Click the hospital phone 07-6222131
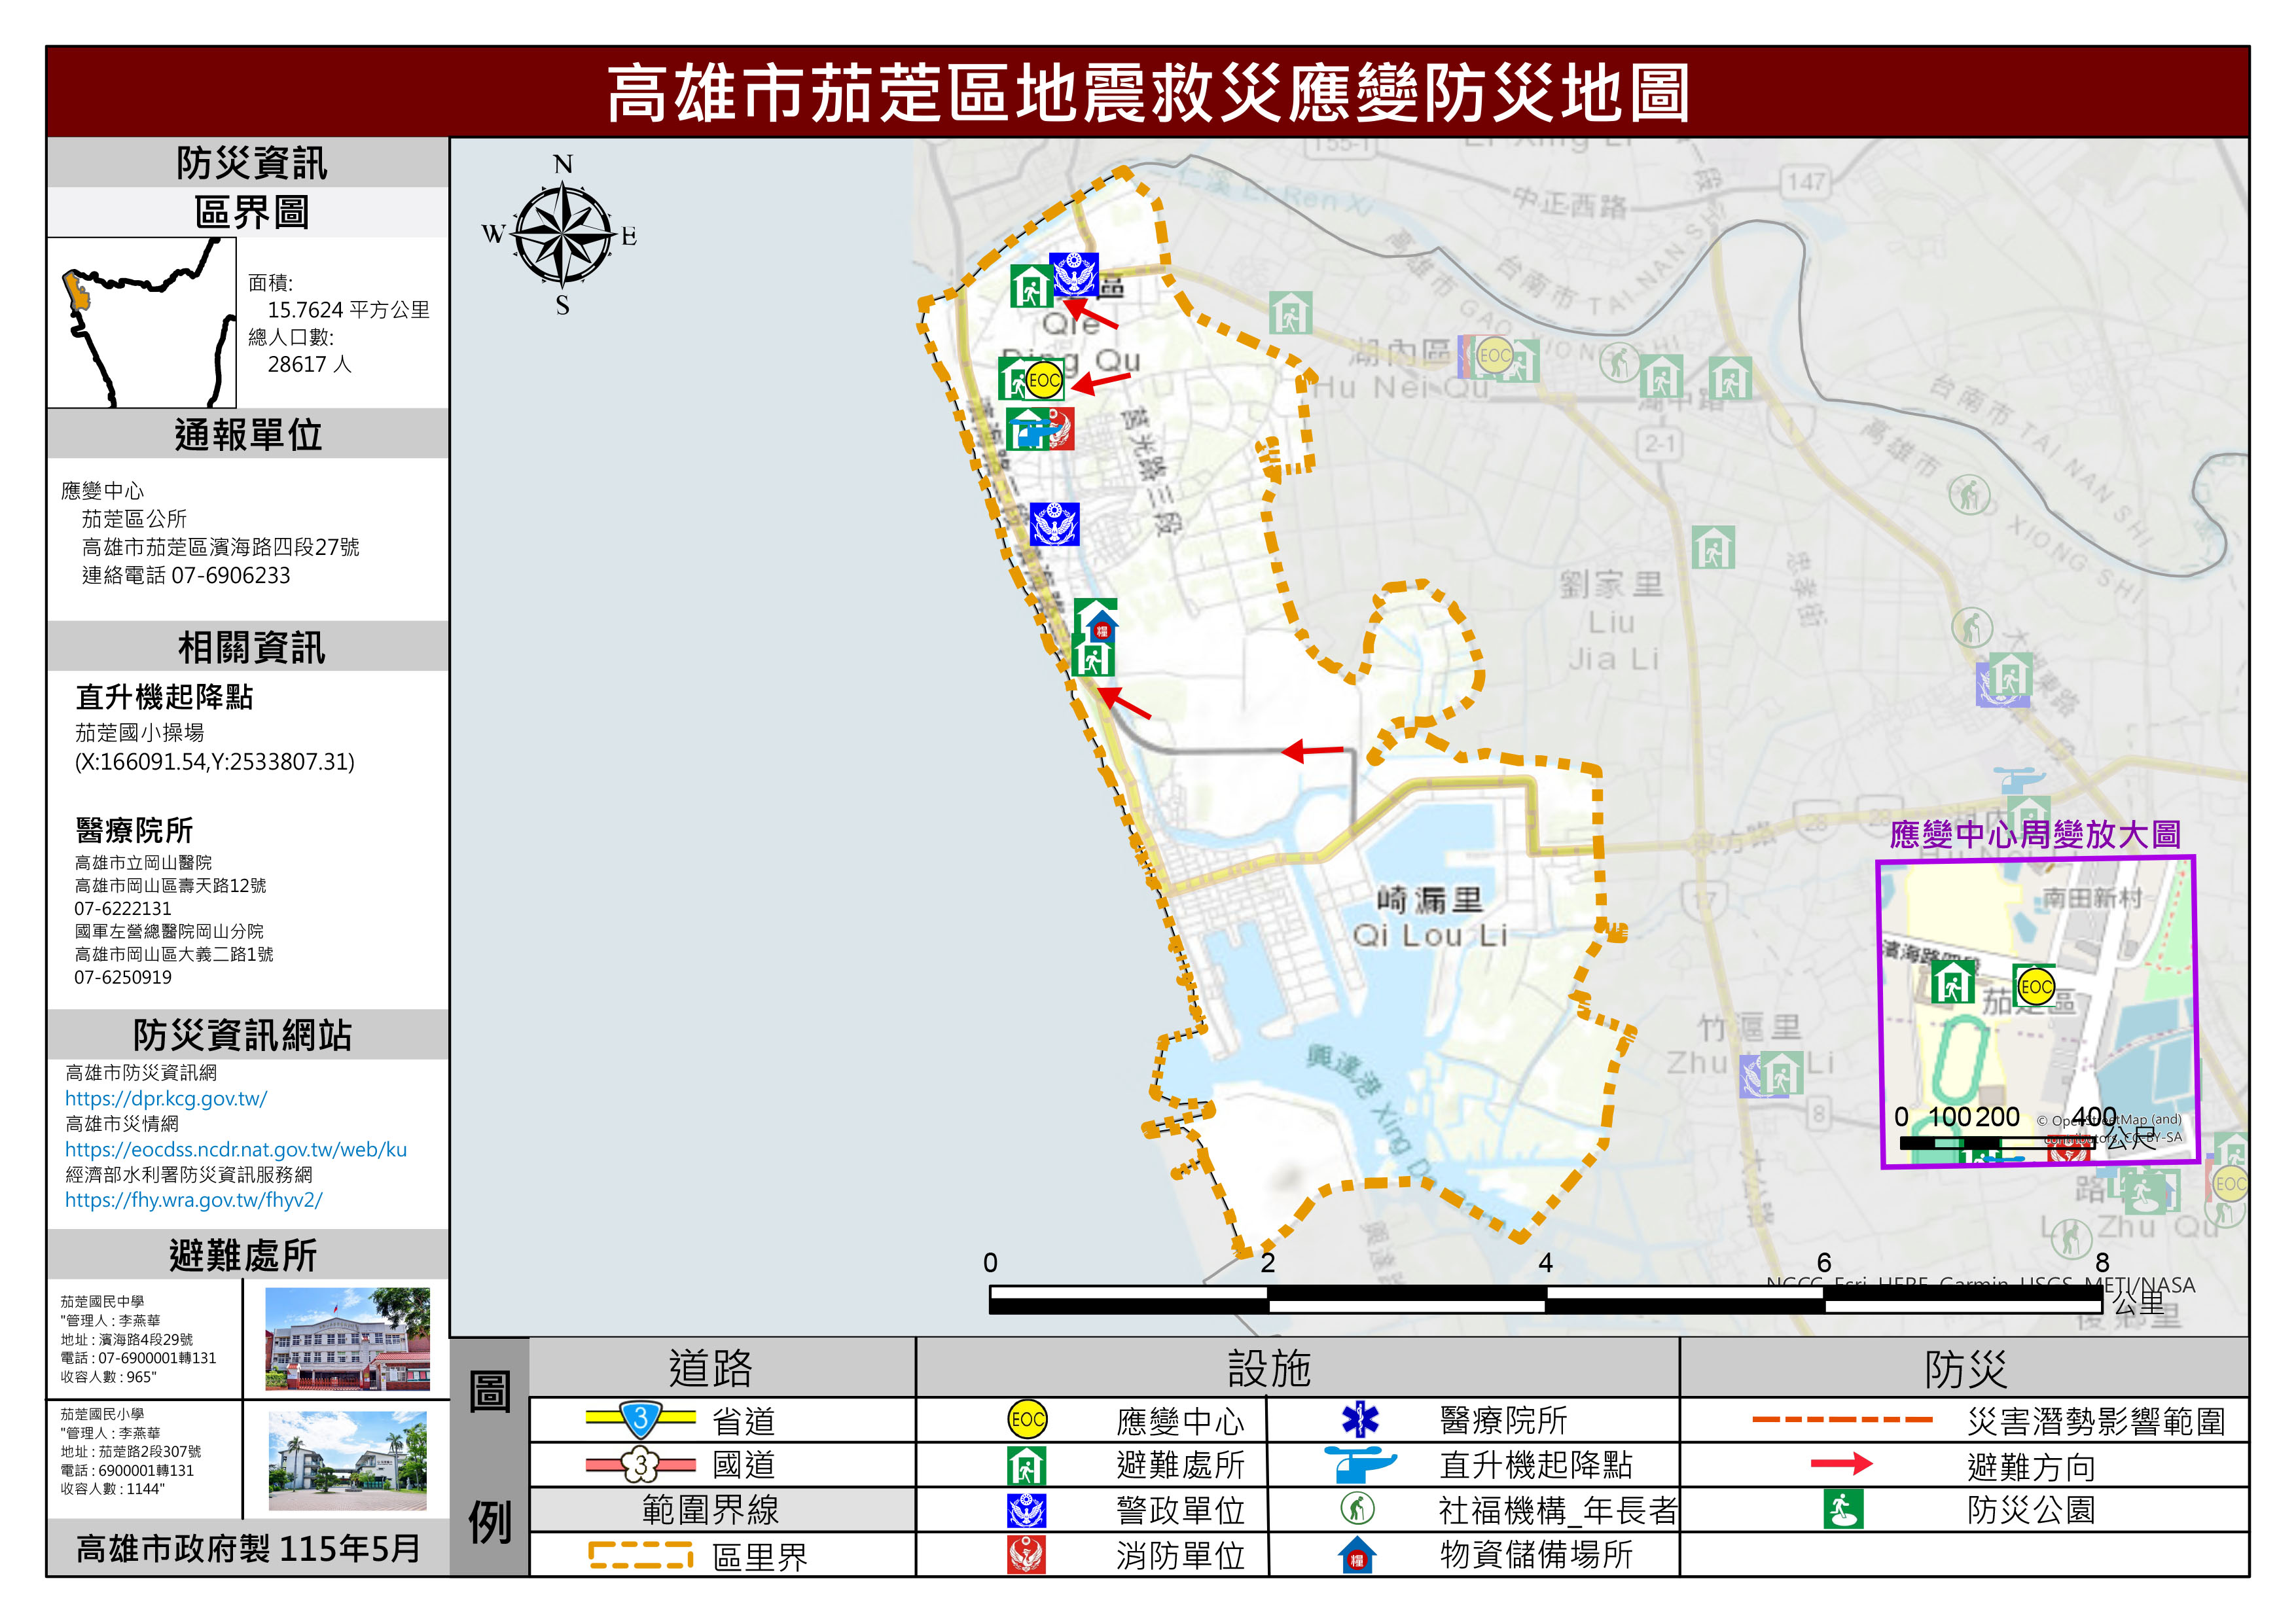Image resolution: width=2296 pixels, height=1623 pixels. click(123, 908)
